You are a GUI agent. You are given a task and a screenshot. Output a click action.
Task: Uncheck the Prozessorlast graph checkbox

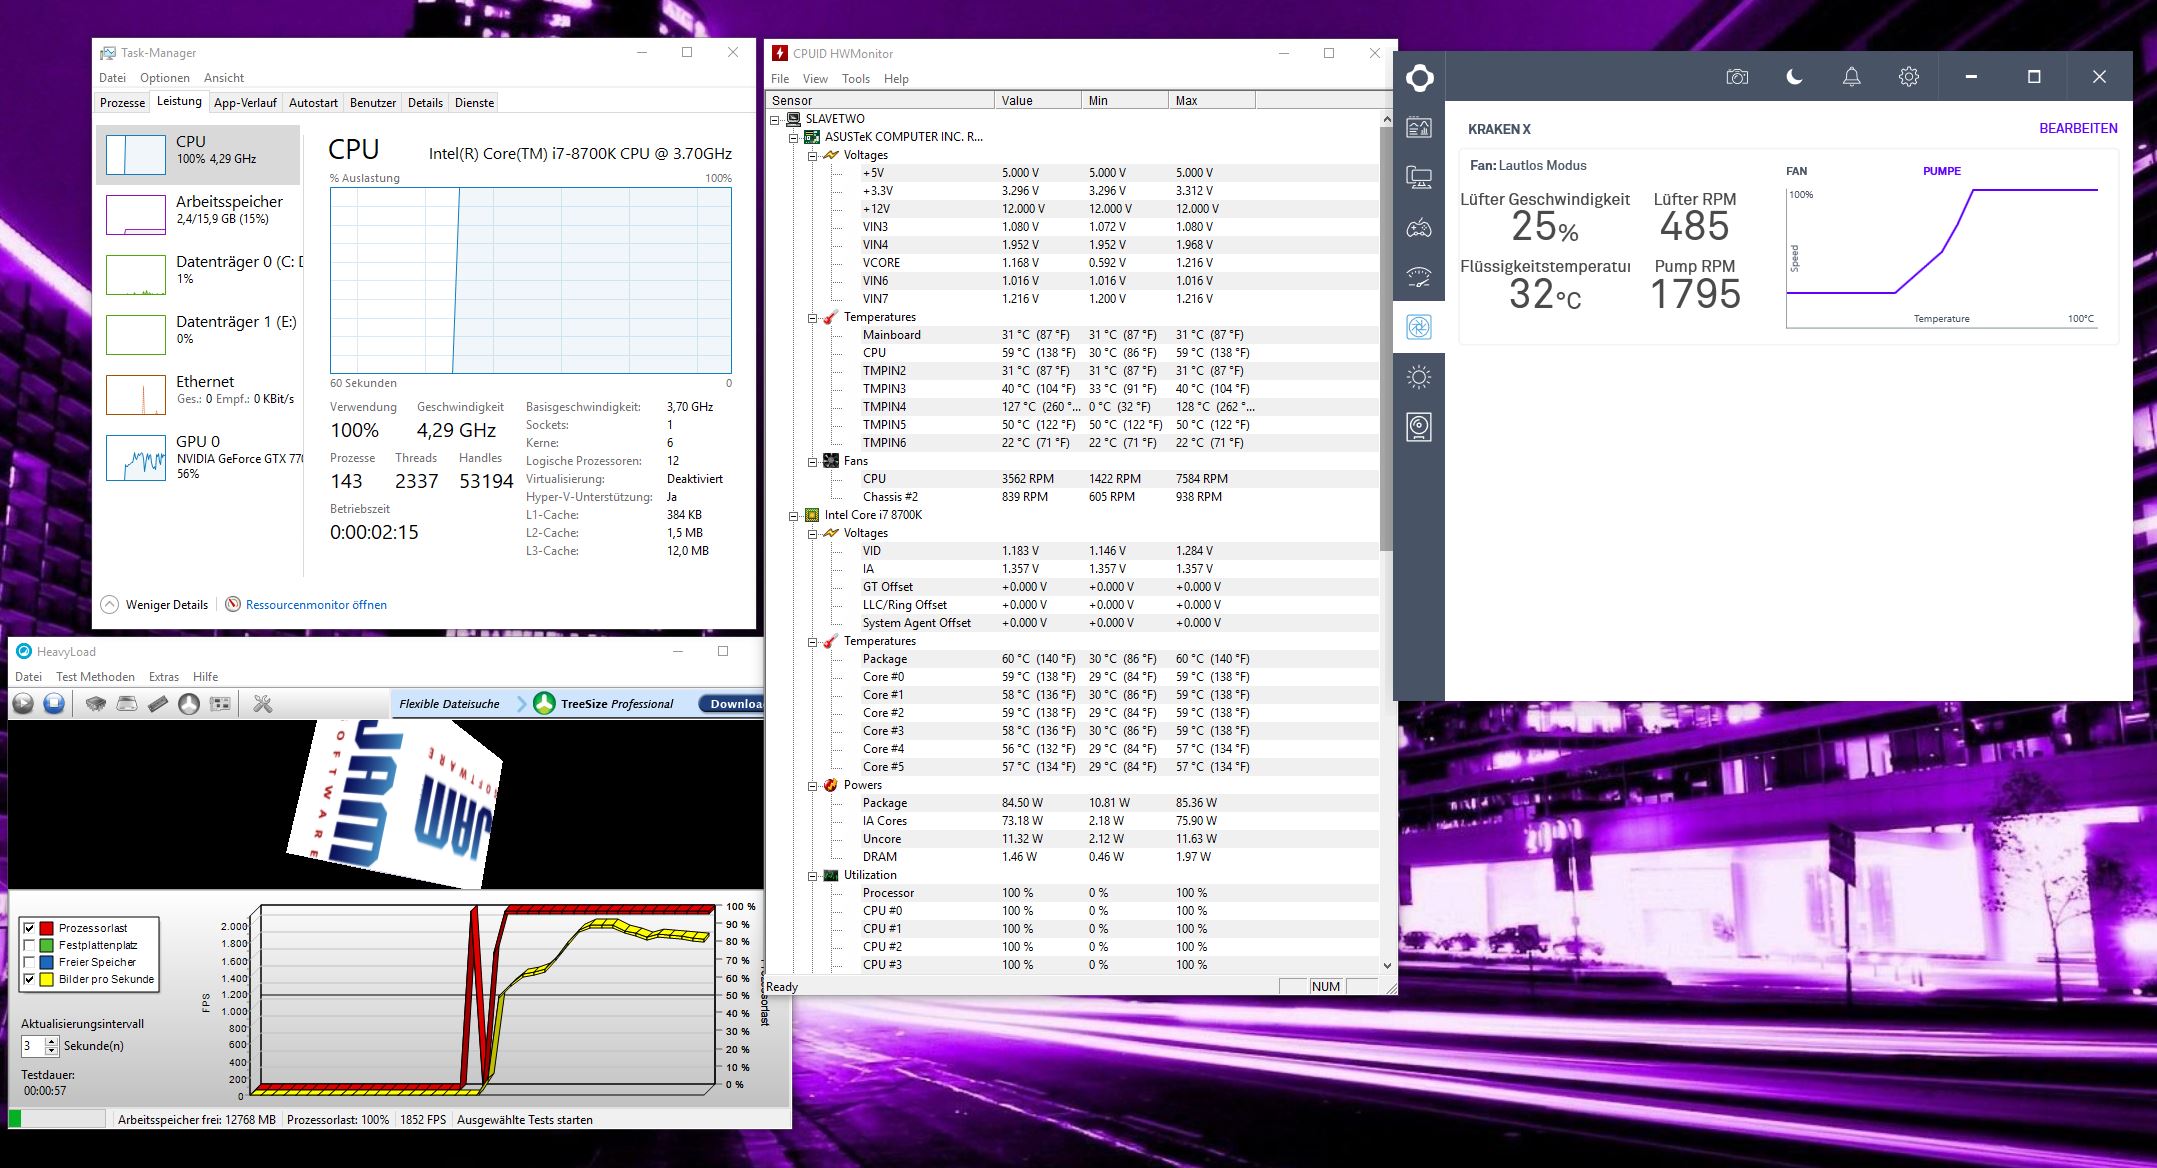[29, 928]
